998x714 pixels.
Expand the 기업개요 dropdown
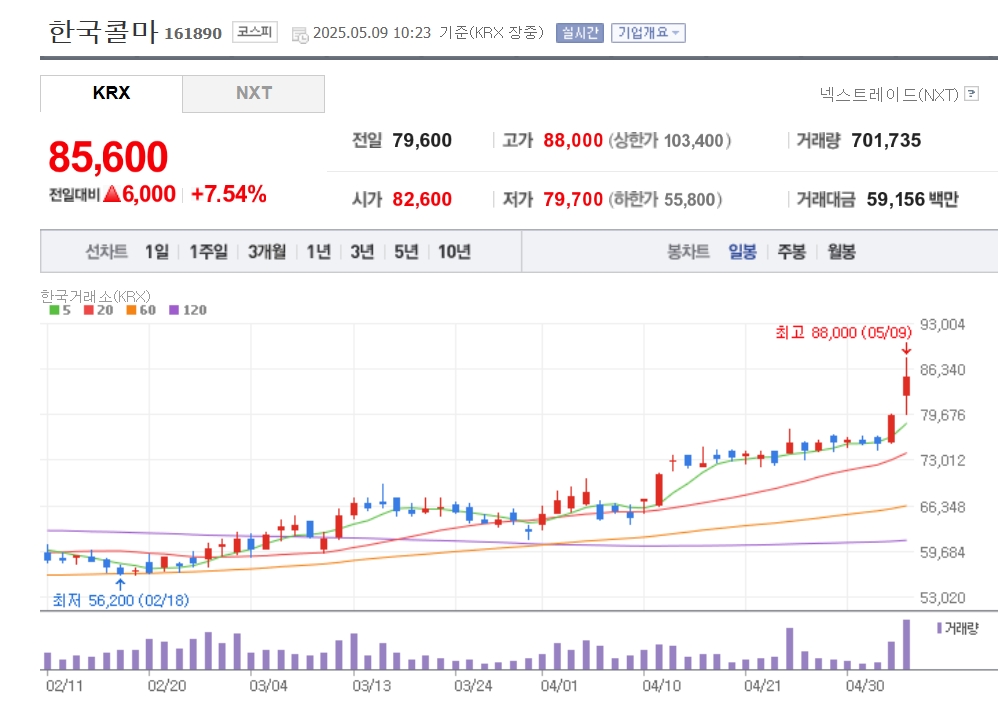648,32
